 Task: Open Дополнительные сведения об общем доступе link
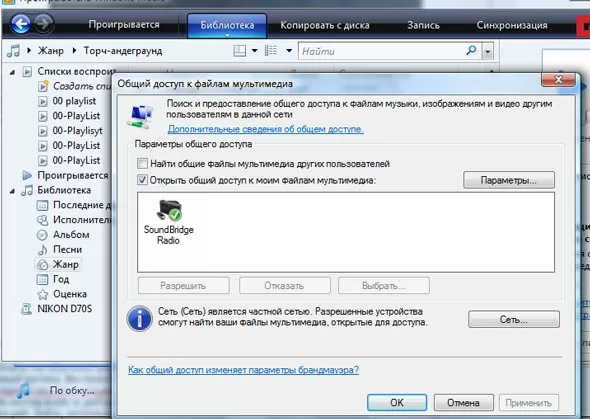pyautogui.click(x=266, y=129)
